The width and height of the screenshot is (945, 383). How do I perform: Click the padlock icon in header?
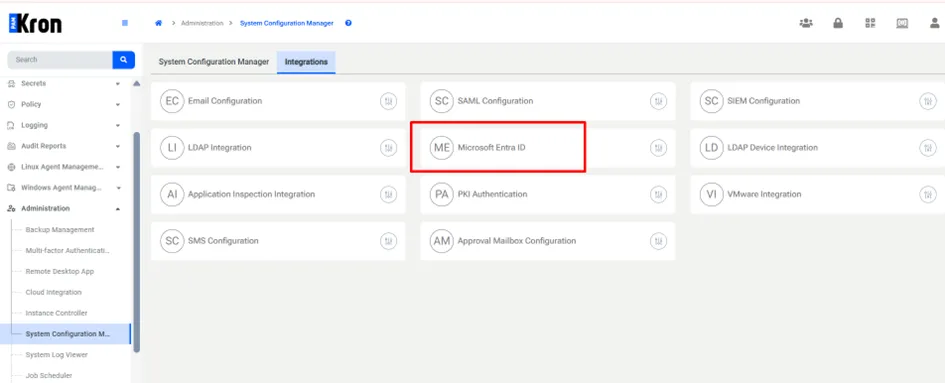point(838,23)
